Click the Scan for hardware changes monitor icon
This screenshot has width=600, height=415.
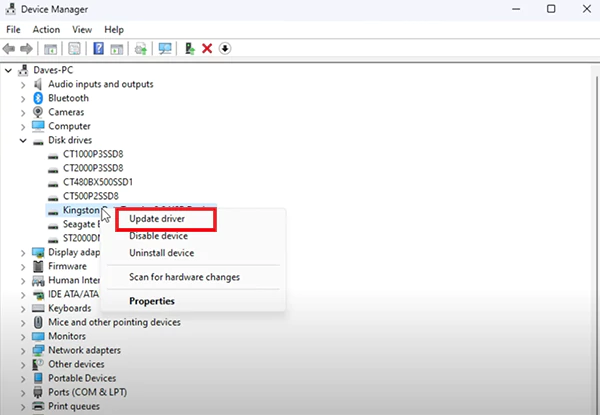[x=165, y=49]
